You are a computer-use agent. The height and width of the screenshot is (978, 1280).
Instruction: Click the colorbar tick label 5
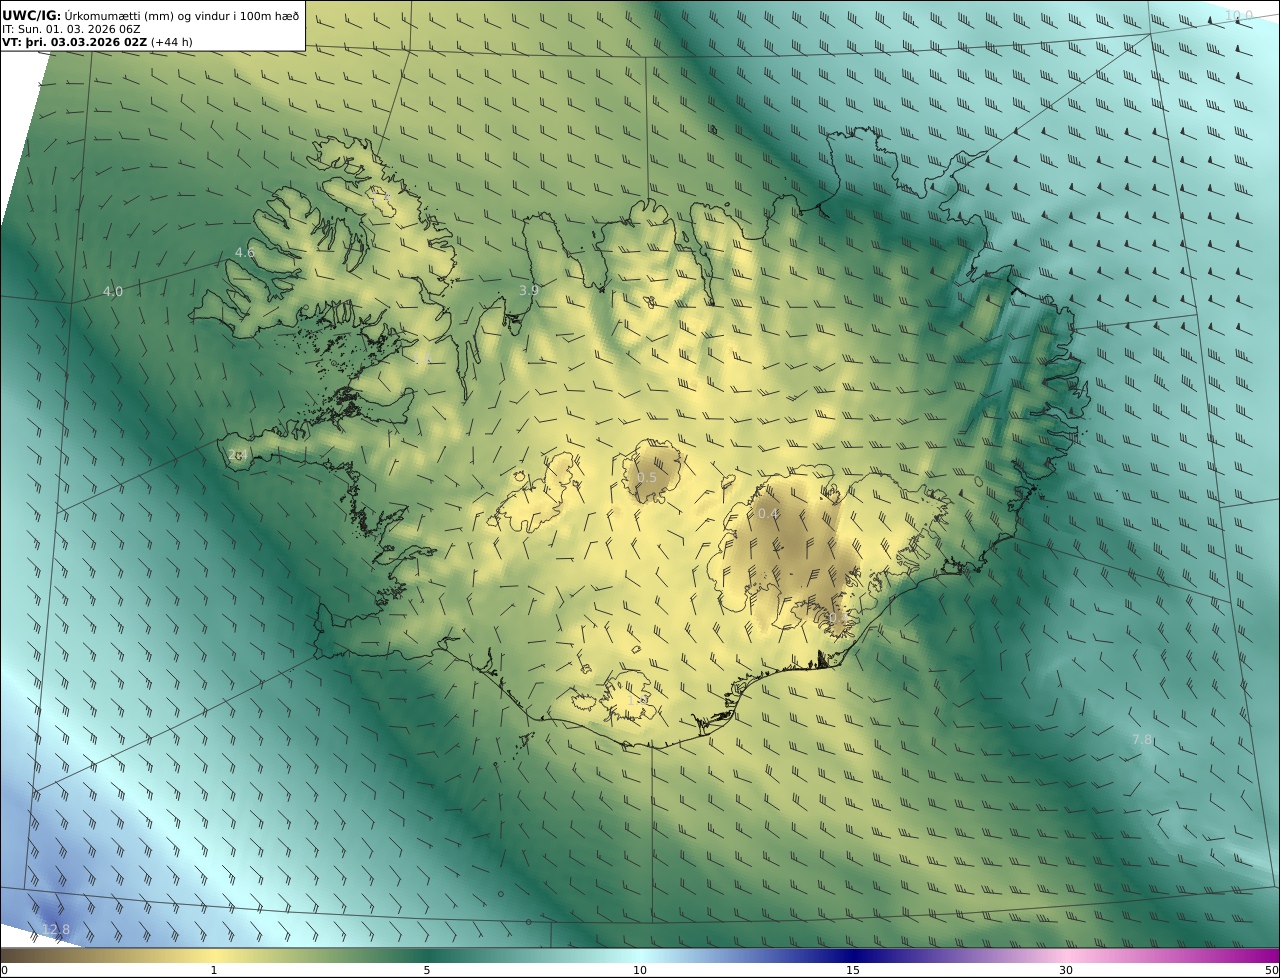[426, 970]
